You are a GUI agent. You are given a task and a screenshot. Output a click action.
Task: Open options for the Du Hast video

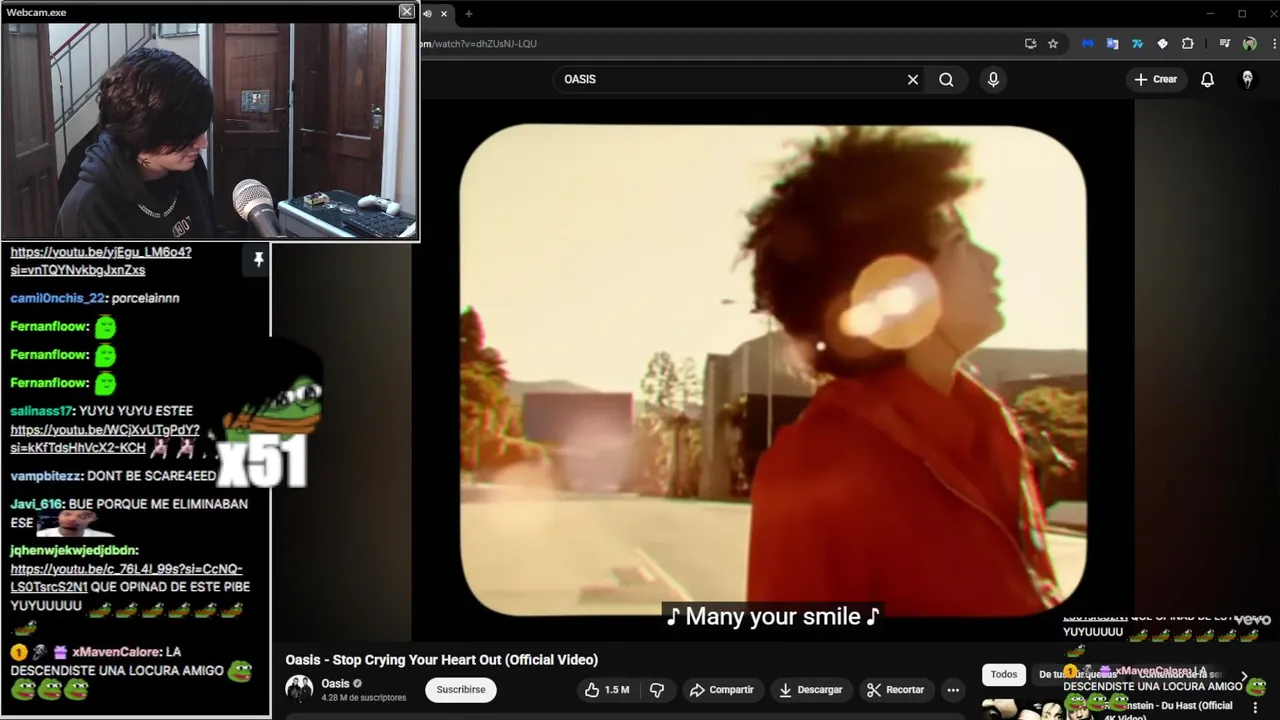(x=1256, y=708)
